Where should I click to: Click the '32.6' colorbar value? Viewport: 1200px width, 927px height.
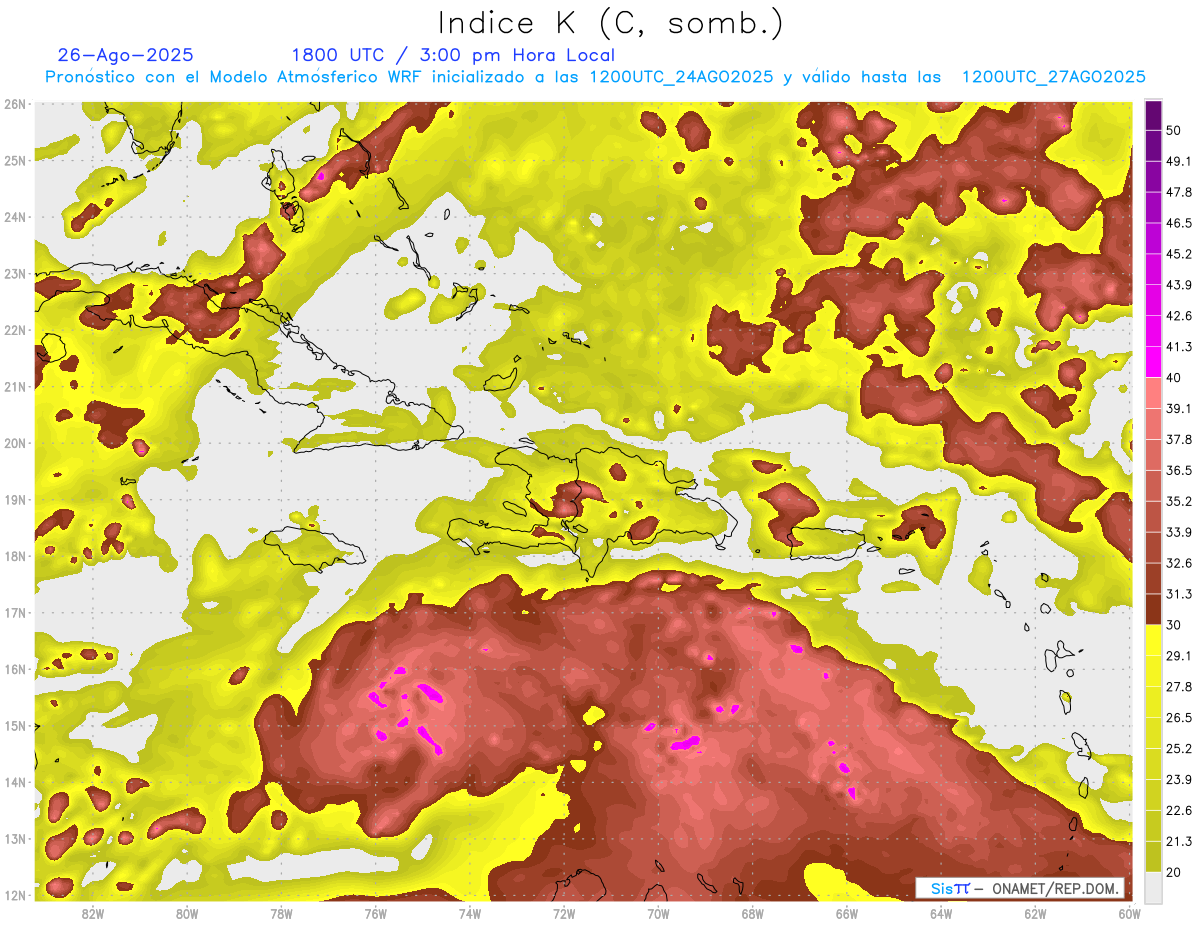[x=1179, y=562]
